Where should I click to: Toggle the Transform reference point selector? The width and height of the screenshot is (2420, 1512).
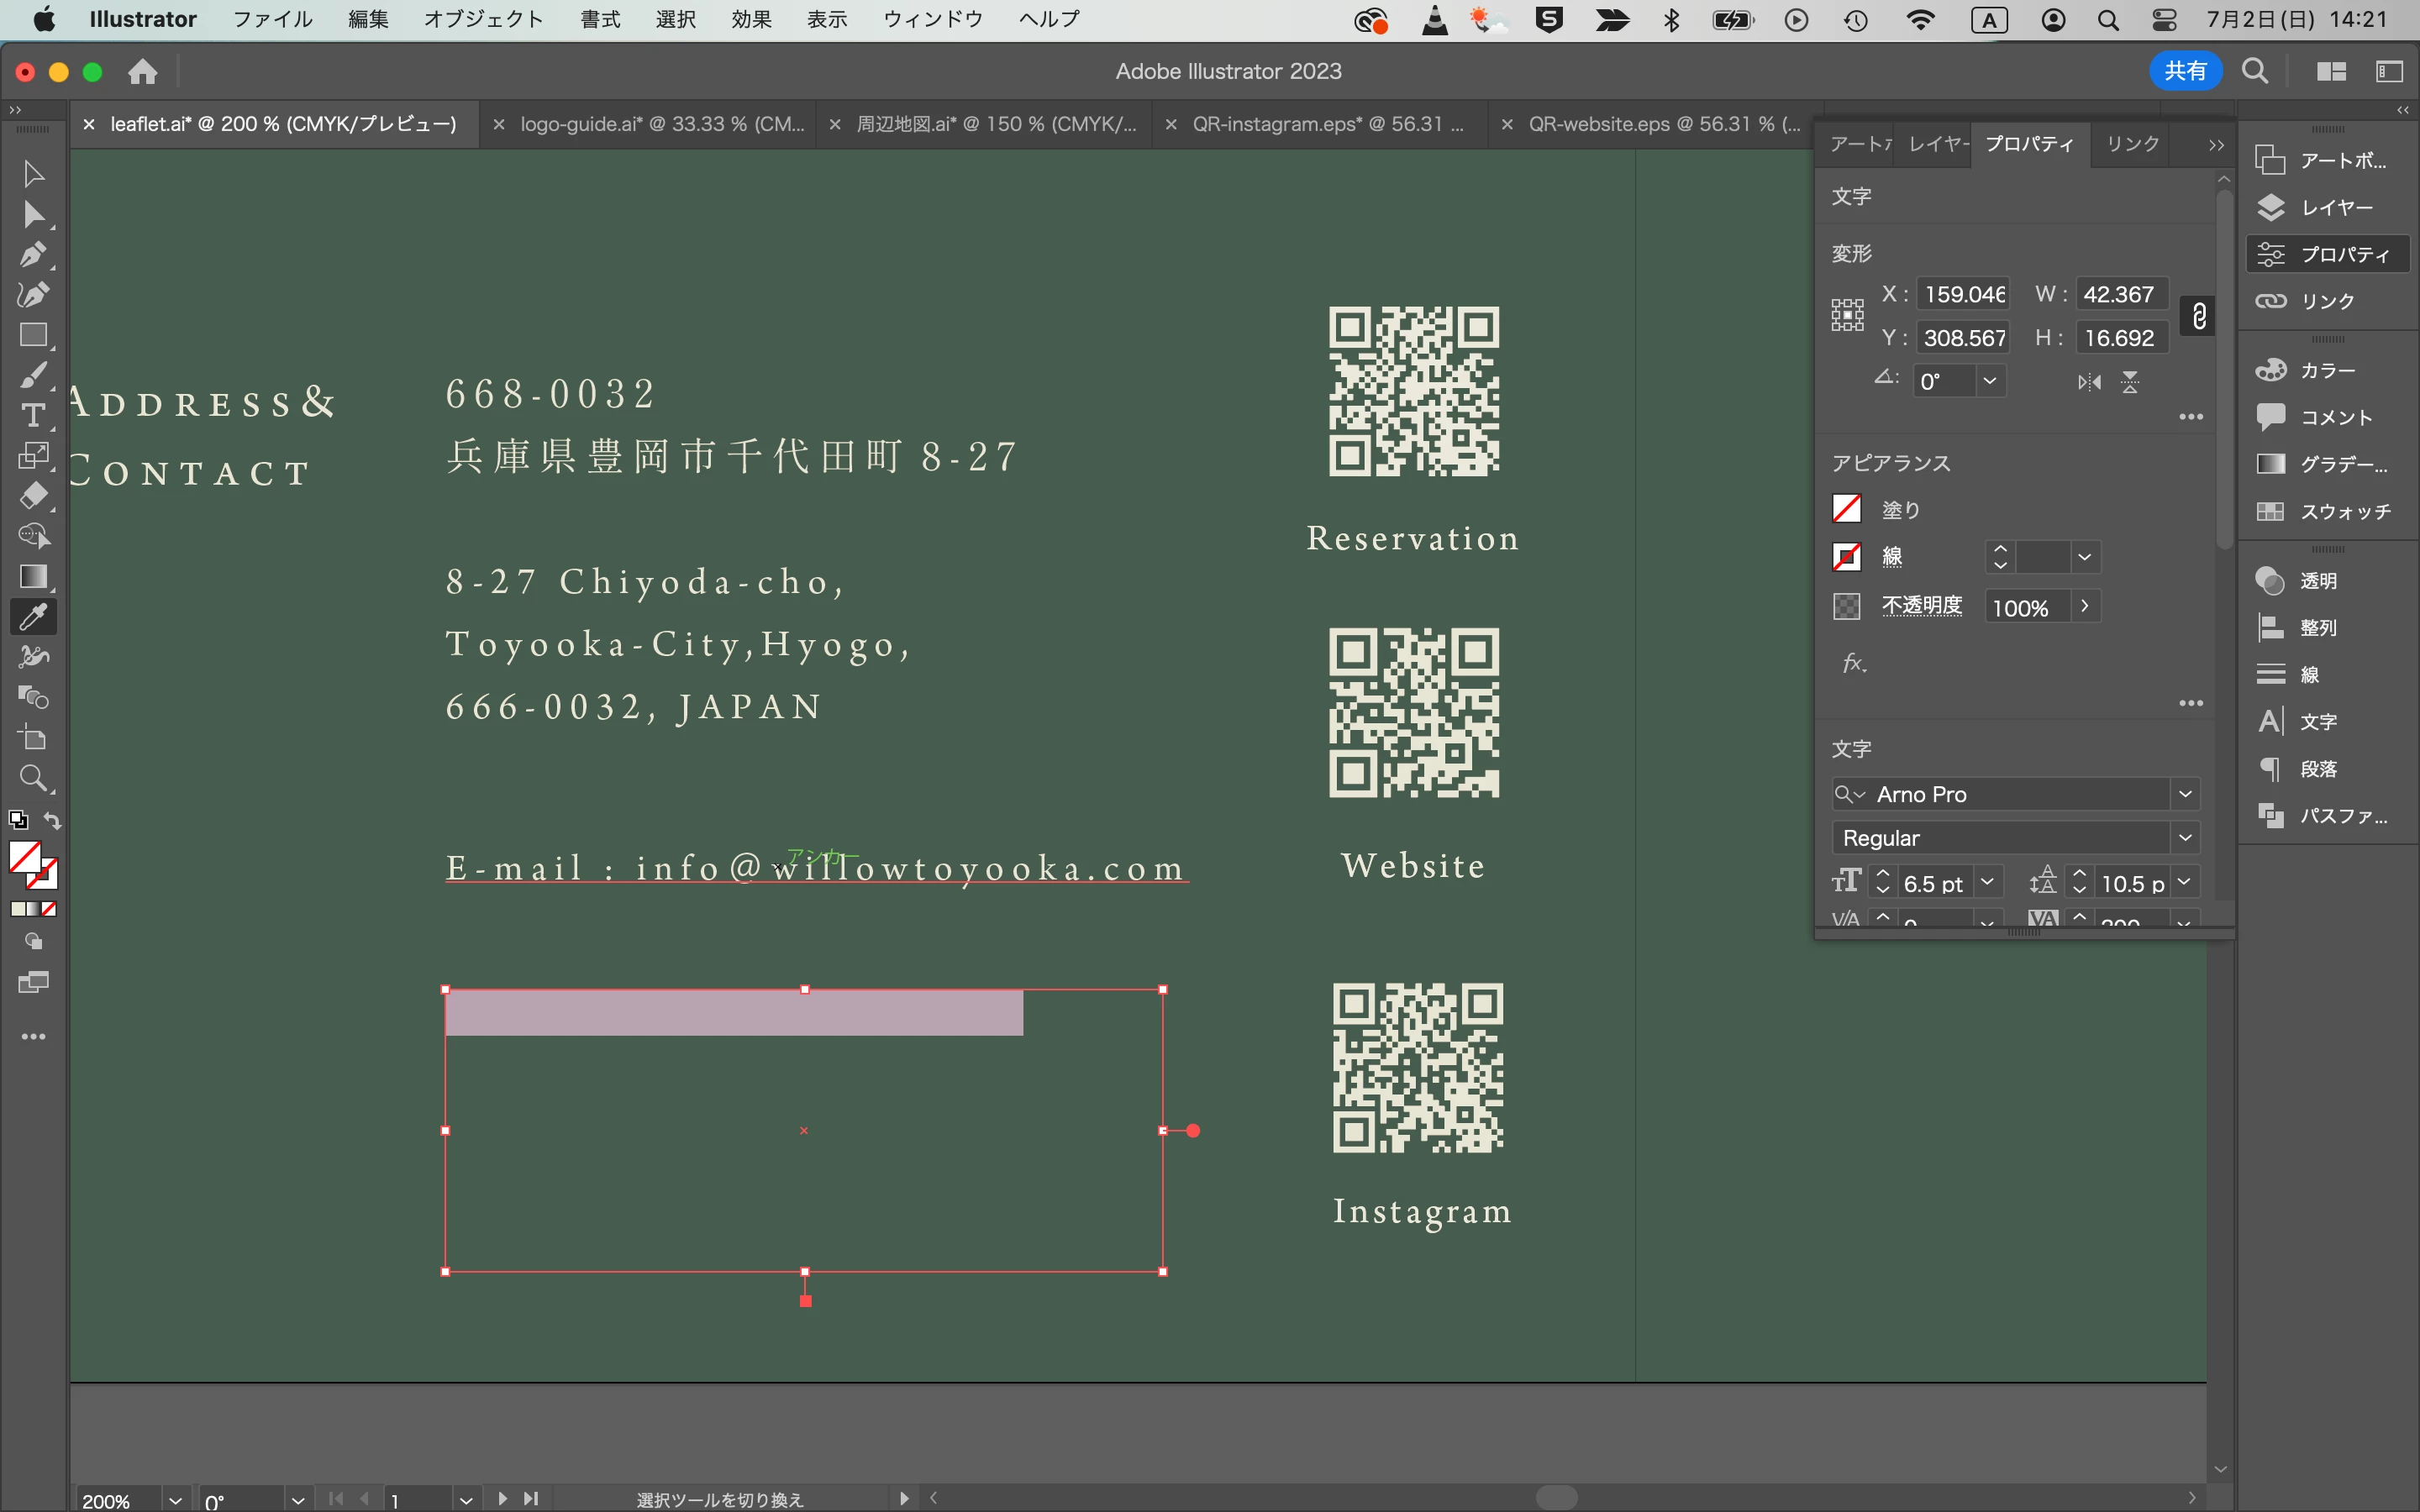point(1847,315)
